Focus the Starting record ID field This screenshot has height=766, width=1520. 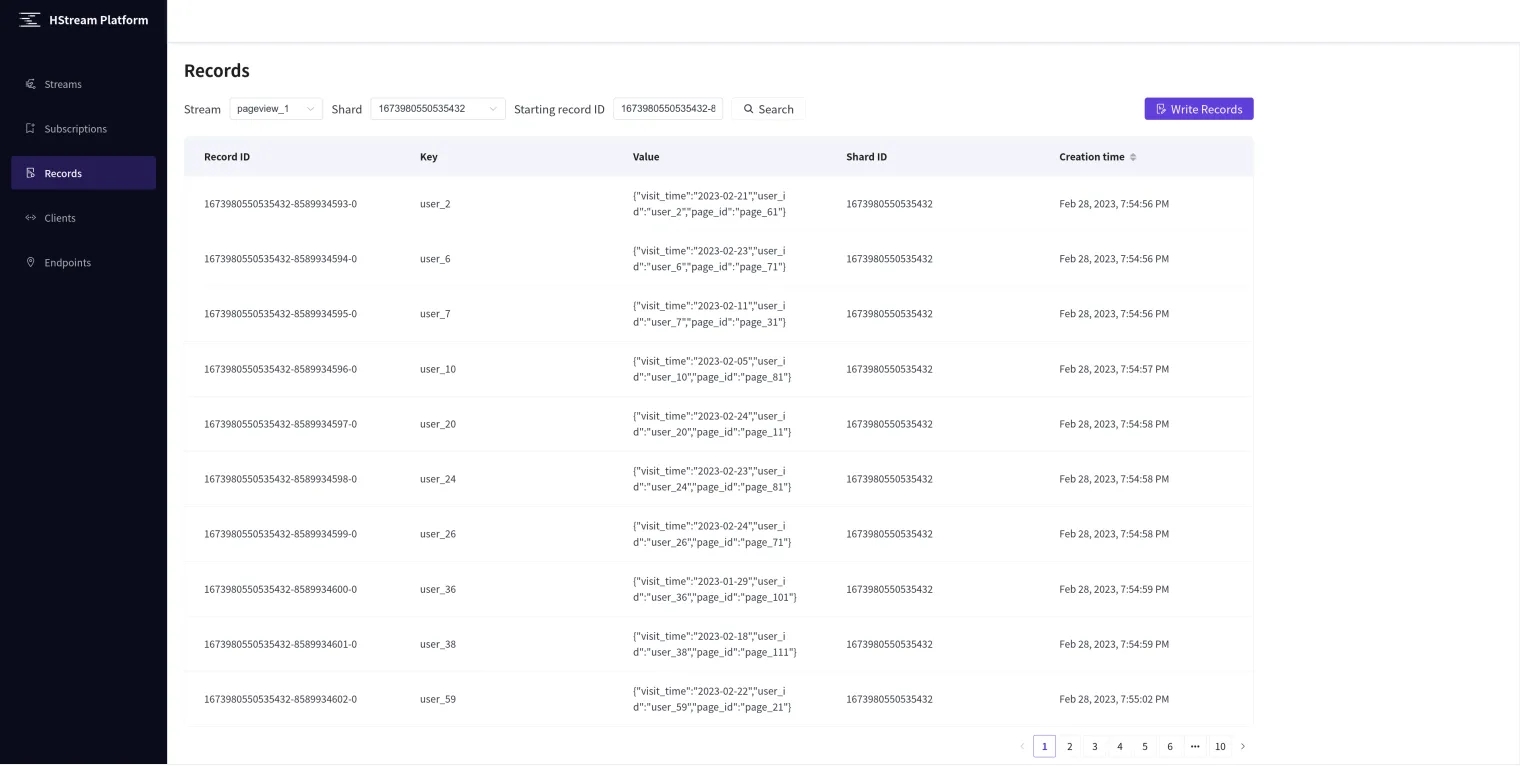(667, 109)
